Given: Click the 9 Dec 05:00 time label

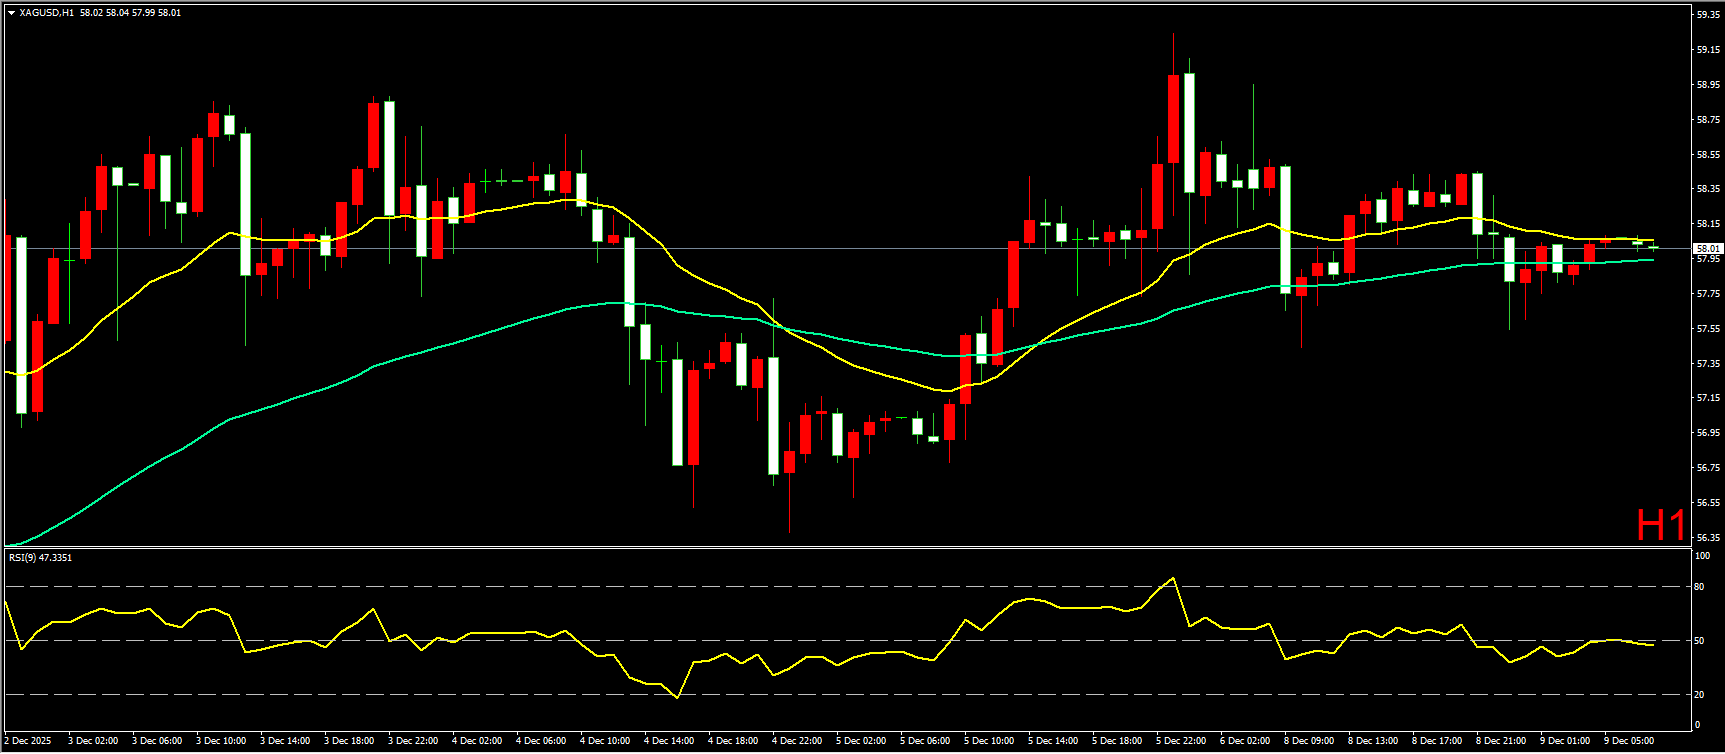Looking at the screenshot, I should click(1629, 741).
